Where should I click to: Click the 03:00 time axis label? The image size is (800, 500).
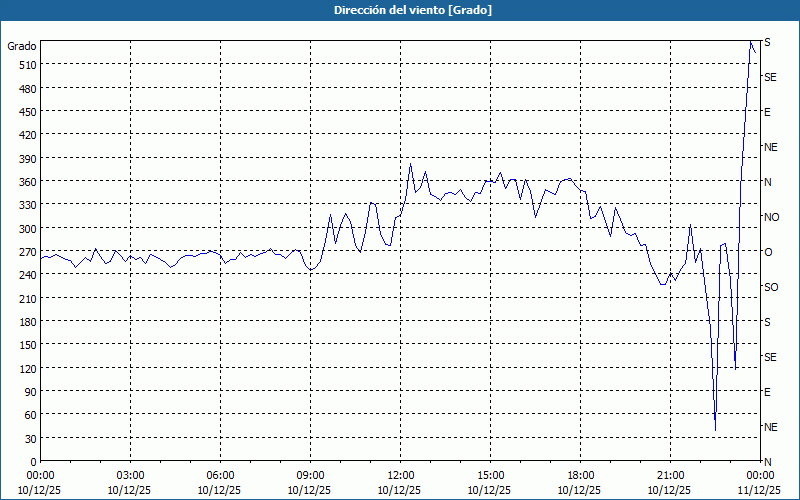[131, 476]
